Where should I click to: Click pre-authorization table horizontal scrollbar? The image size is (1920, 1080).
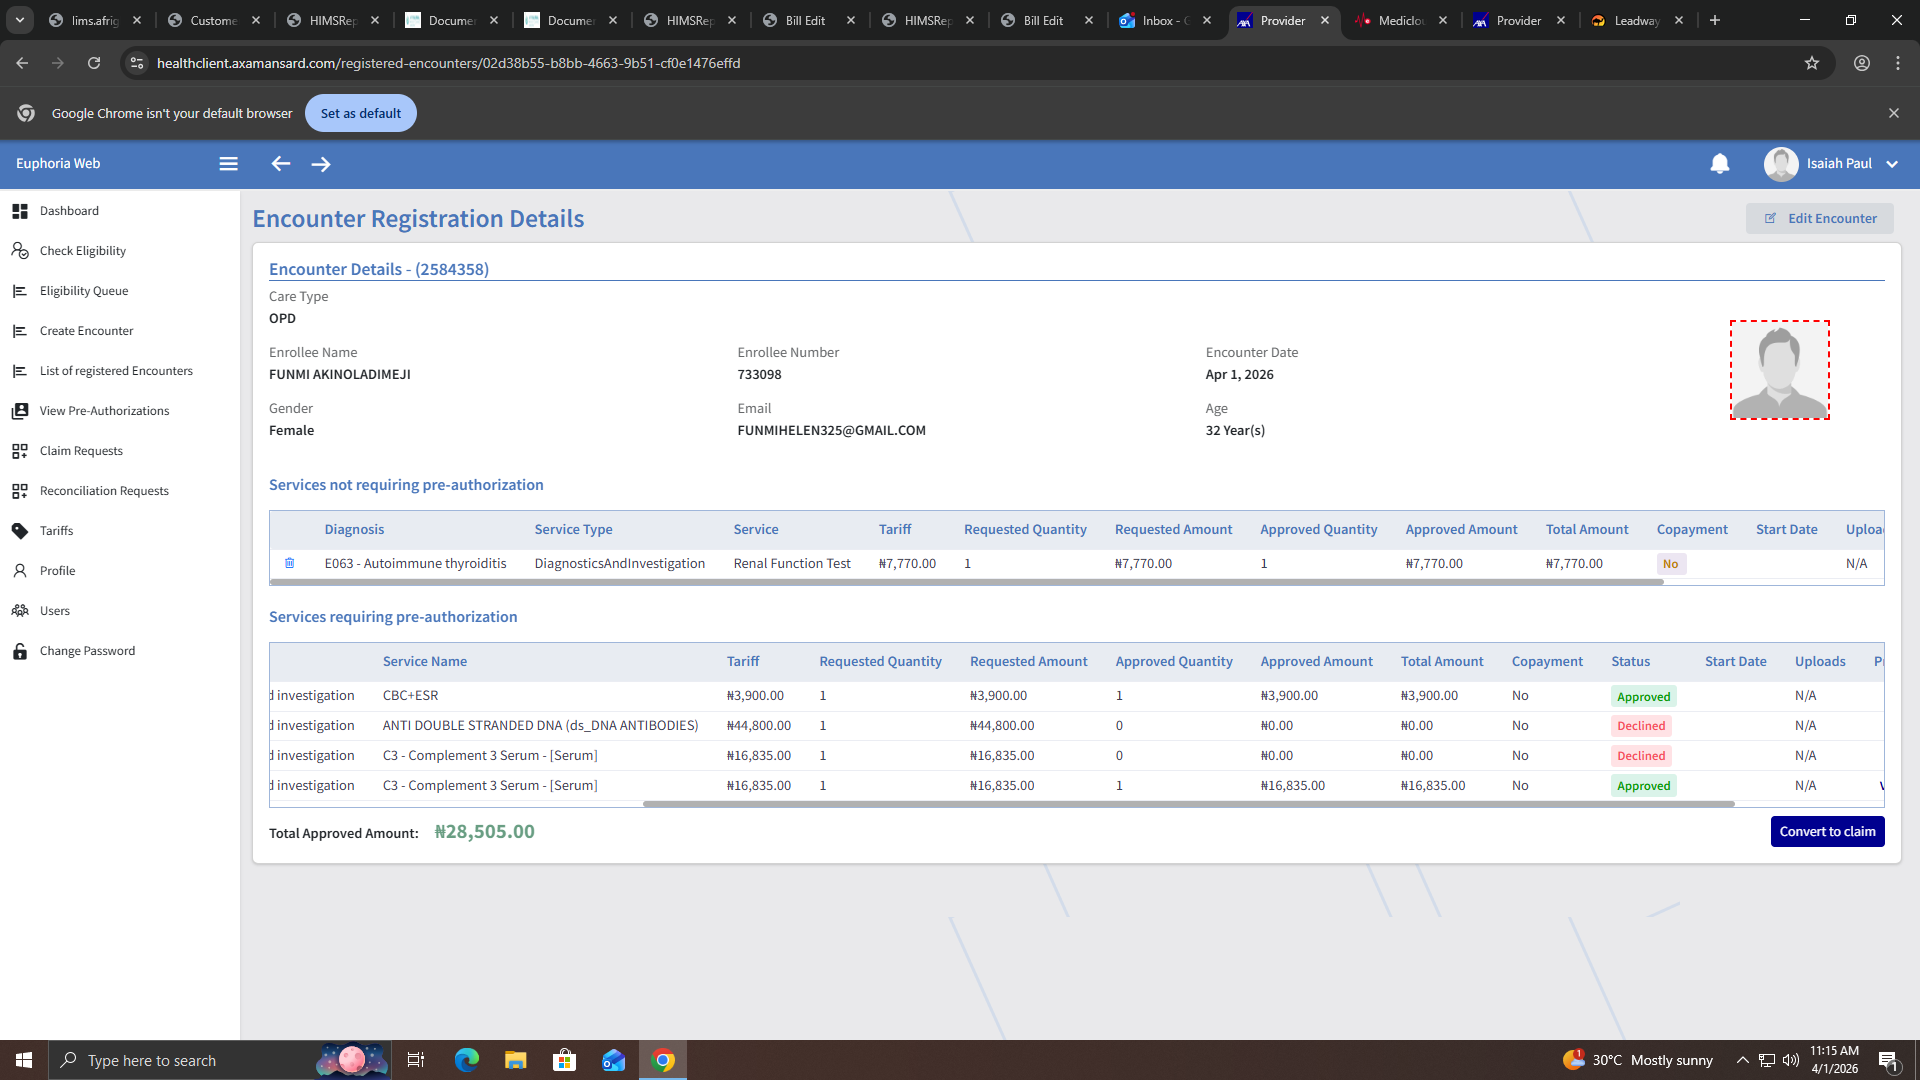click(1188, 804)
